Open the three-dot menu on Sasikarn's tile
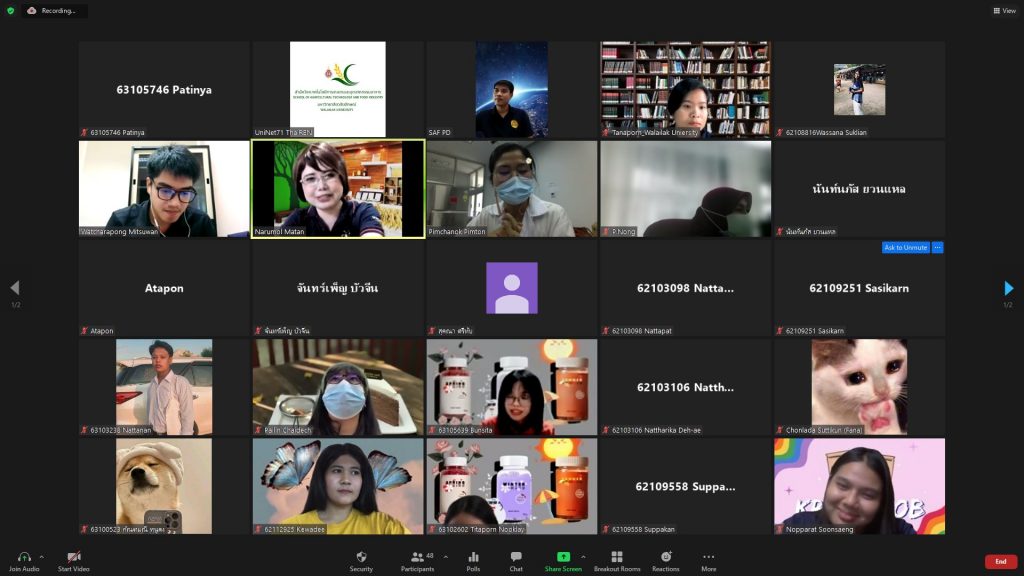 pyautogui.click(x=937, y=247)
